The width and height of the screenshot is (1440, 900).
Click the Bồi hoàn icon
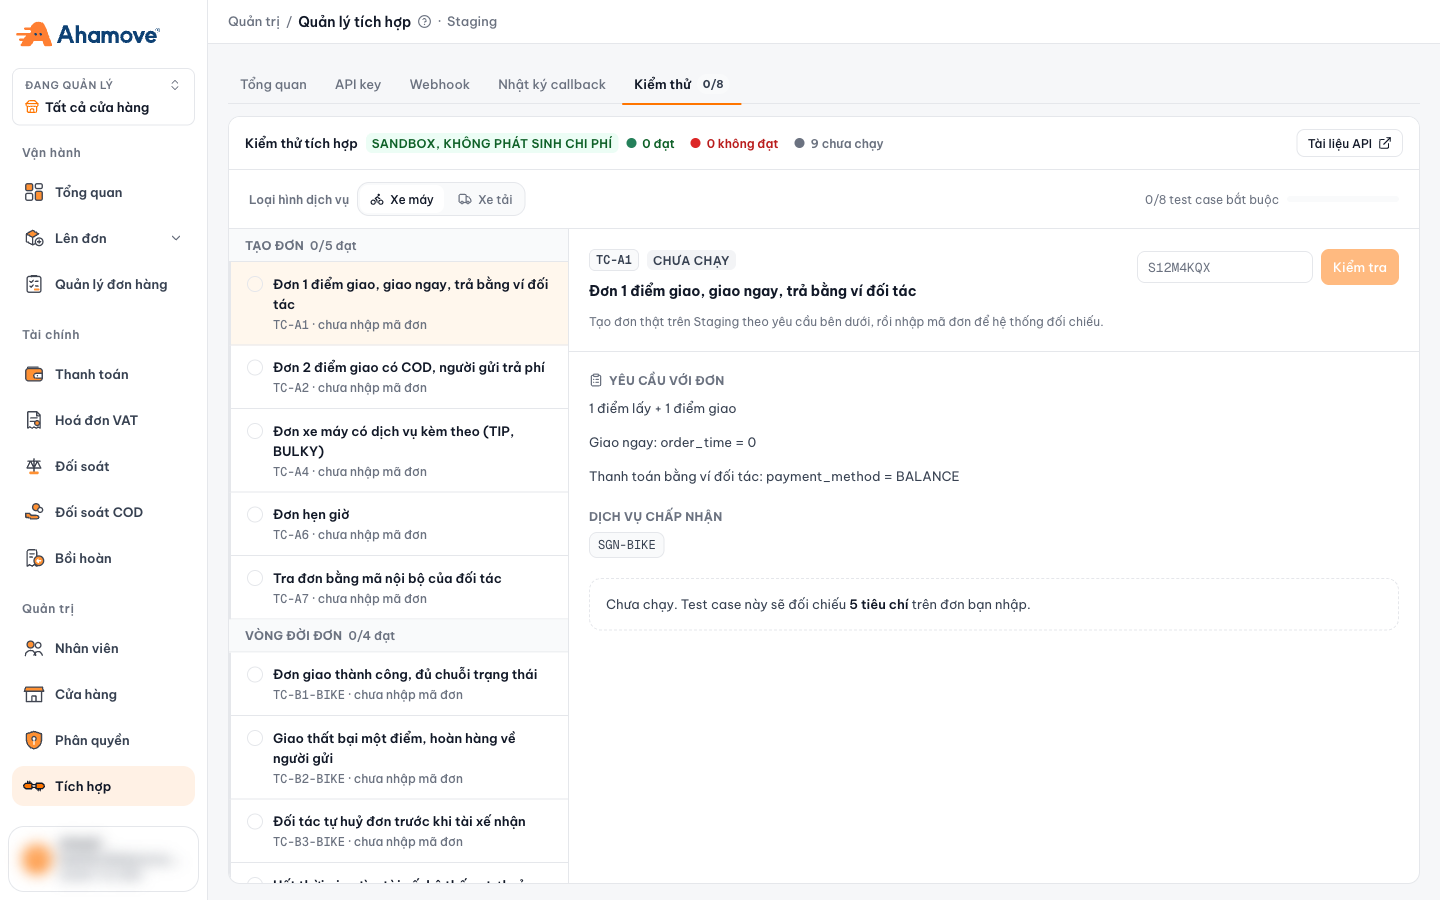tap(34, 558)
